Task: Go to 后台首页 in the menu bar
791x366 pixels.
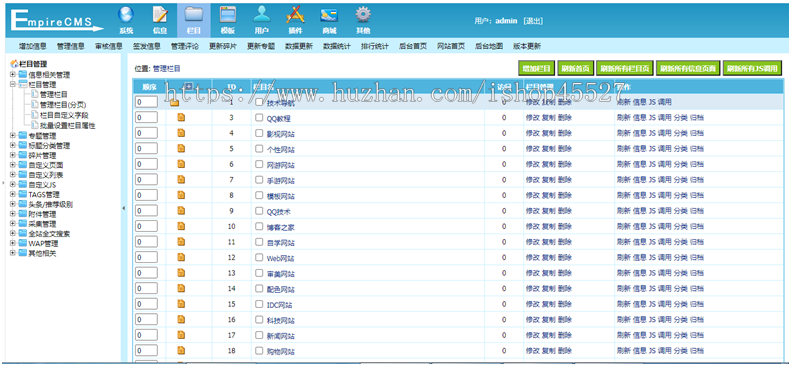Action: 413,46
